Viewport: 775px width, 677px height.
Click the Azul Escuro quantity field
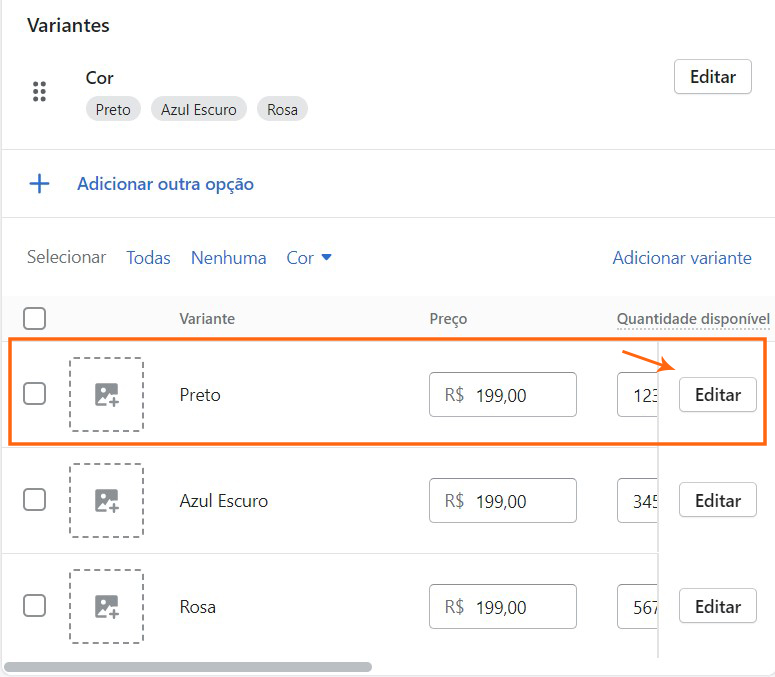tap(638, 501)
